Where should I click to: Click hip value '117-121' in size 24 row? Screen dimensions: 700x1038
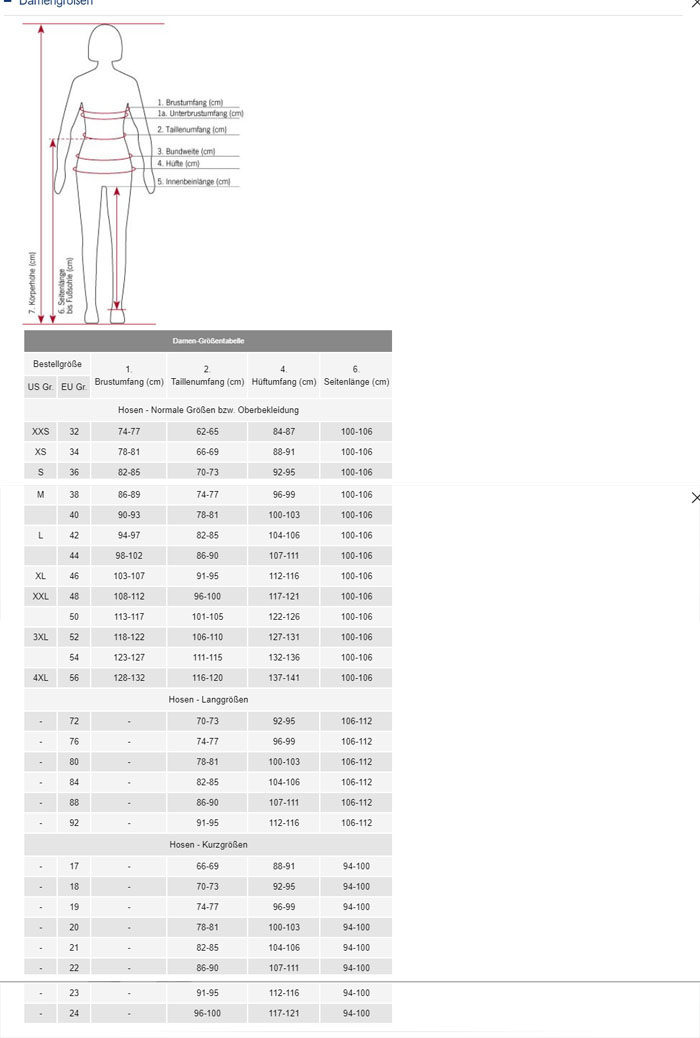(284, 1014)
